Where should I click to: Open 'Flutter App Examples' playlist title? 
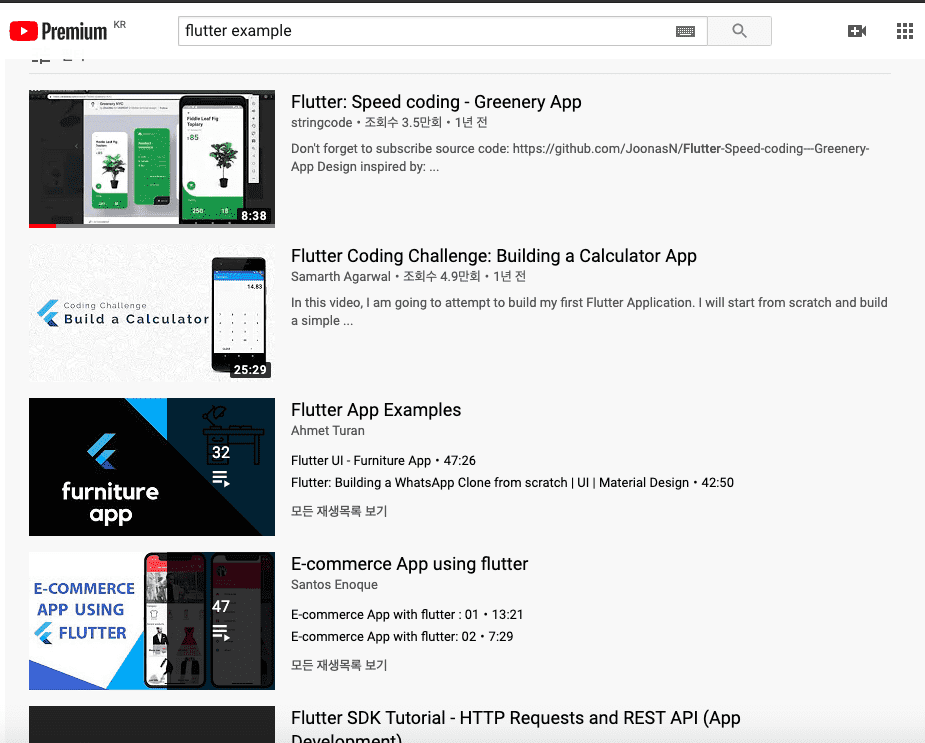[376, 410]
